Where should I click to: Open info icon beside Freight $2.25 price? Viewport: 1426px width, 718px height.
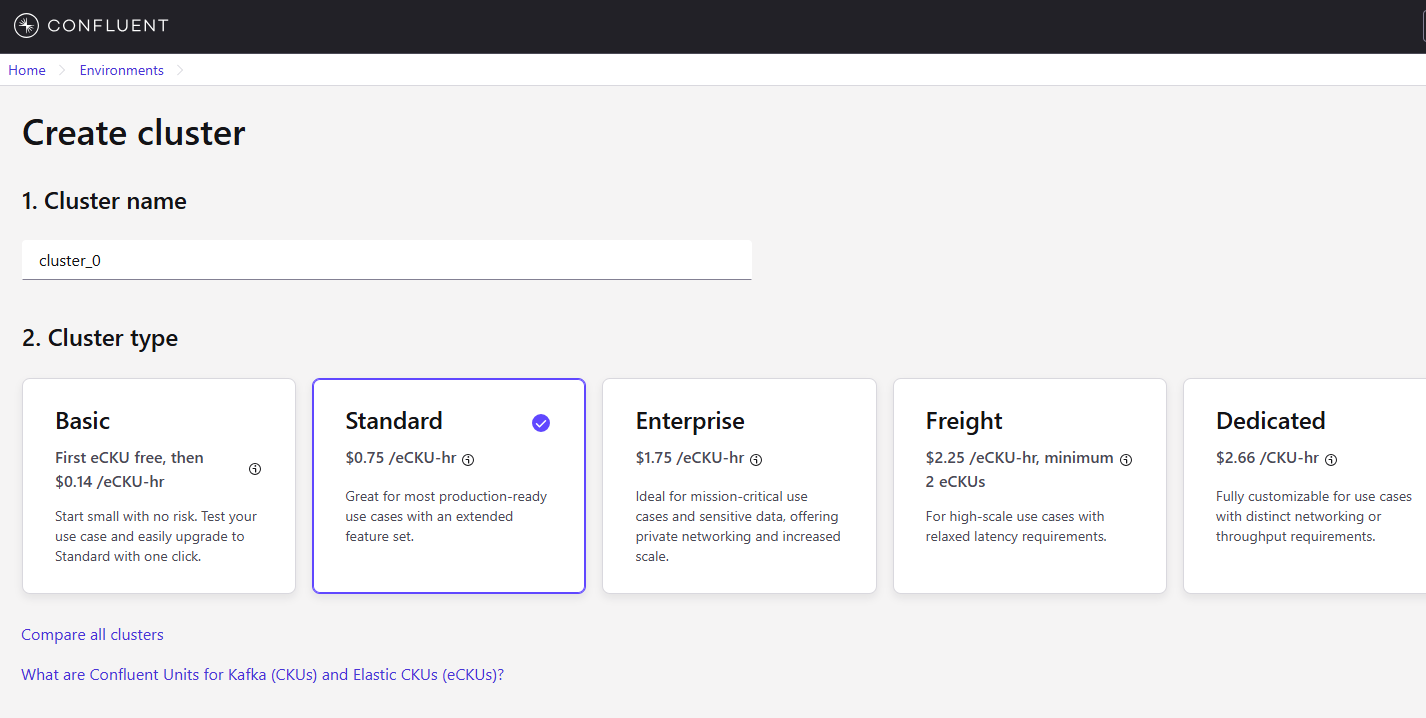point(1126,460)
